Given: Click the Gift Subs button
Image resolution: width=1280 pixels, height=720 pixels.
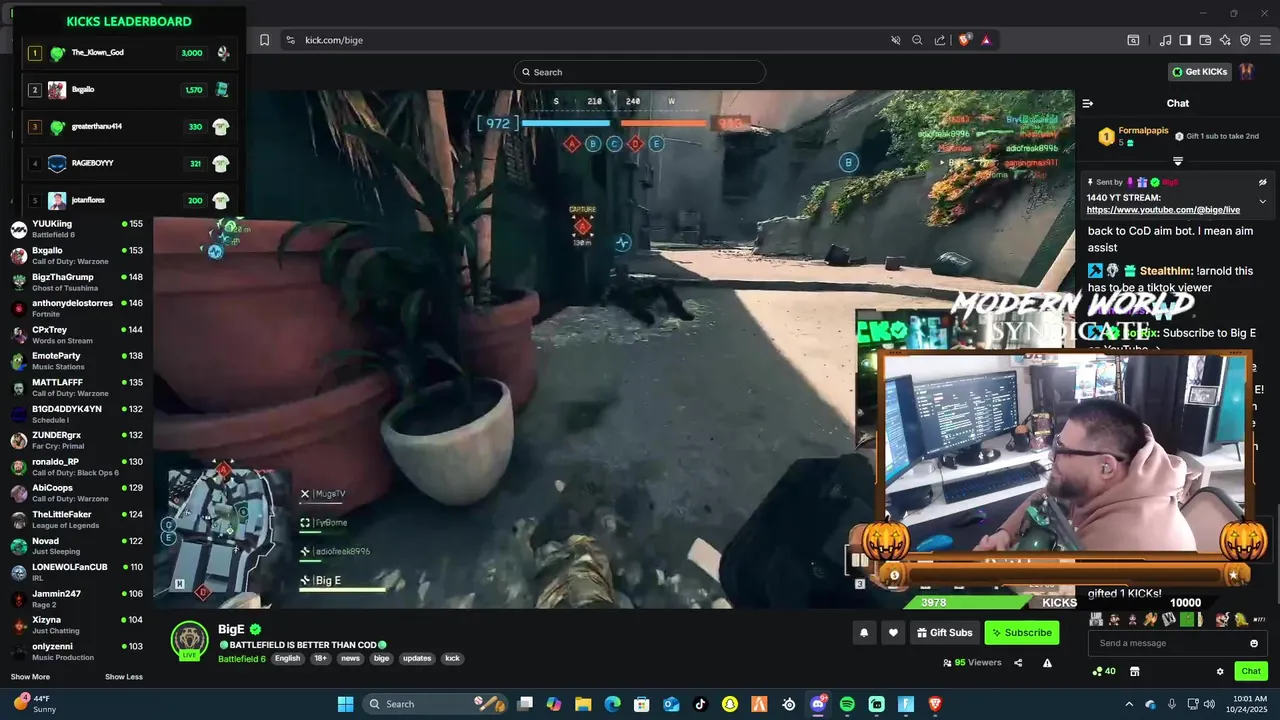Looking at the screenshot, I should pos(944,632).
